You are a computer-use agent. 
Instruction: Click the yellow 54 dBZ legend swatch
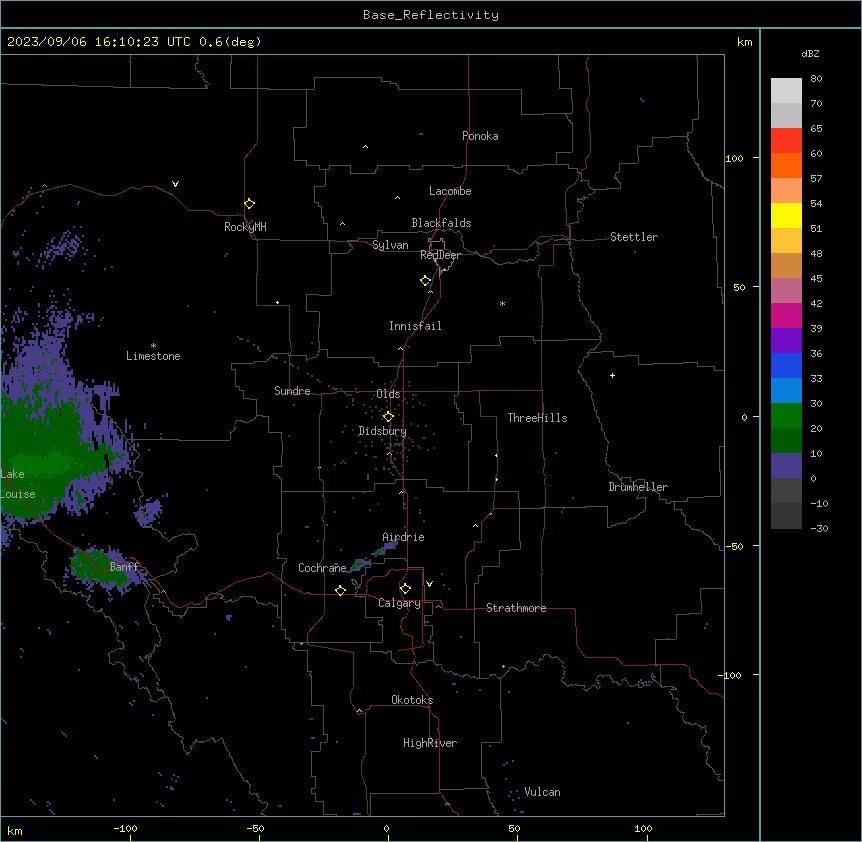(786, 215)
